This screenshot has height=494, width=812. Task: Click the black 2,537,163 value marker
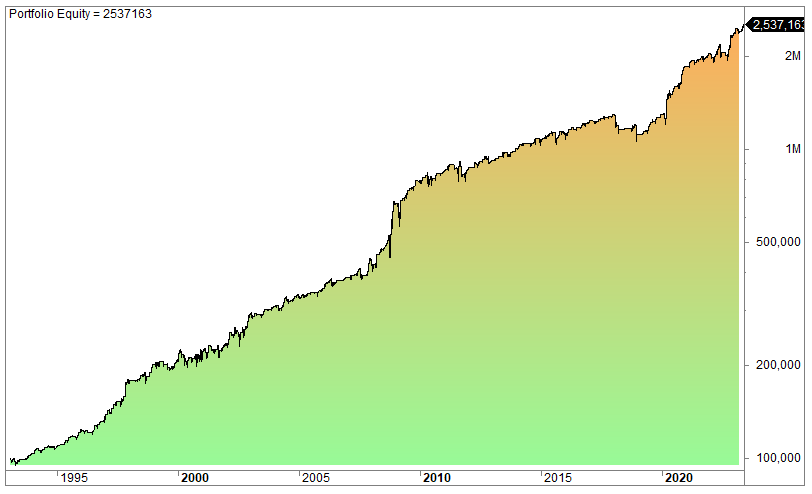[x=779, y=24]
